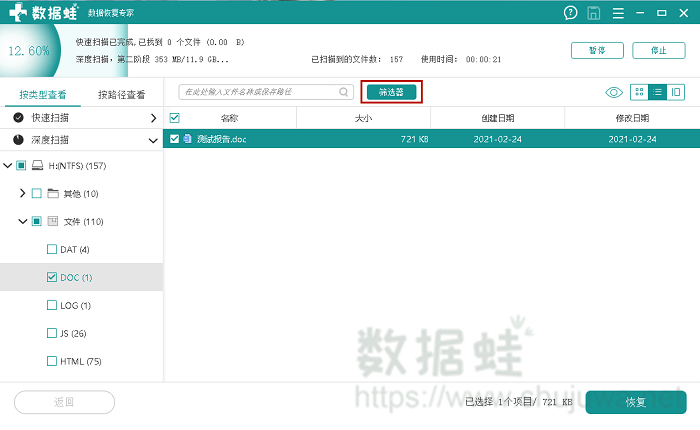The width and height of the screenshot is (700, 430).
Task: Expand the 快速扫描 section arrow
Action: point(153,118)
